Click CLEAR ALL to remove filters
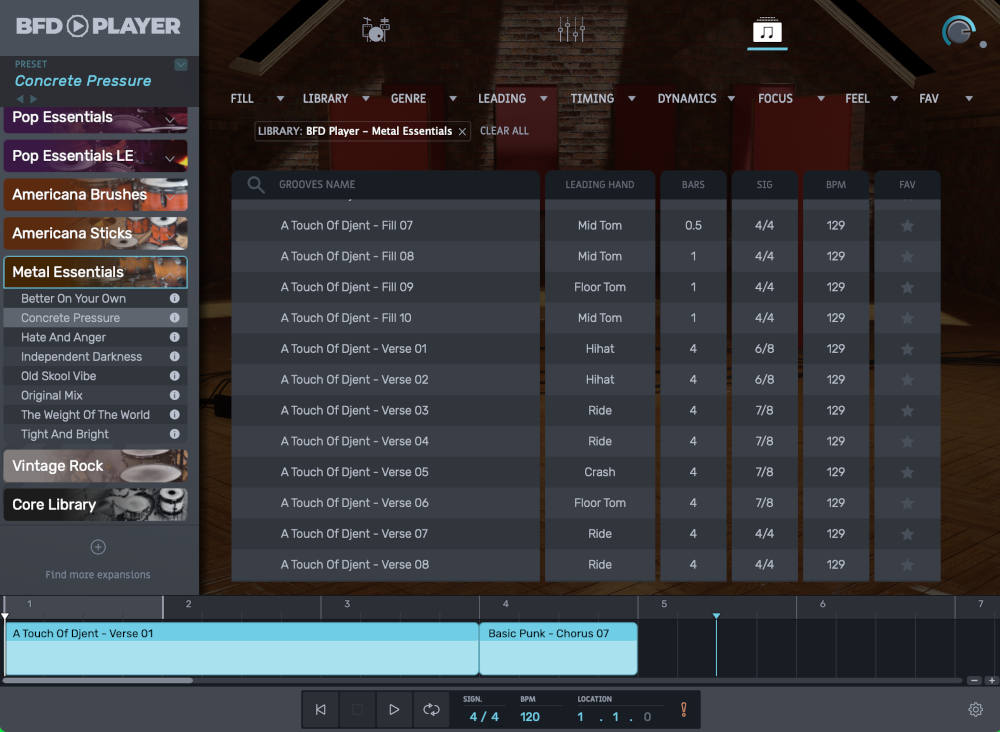 (504, 130)
